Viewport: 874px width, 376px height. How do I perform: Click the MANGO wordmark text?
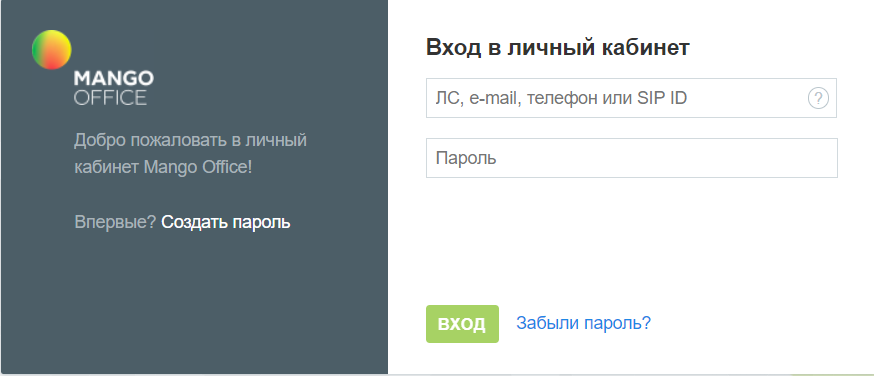[x=113, y=78]
